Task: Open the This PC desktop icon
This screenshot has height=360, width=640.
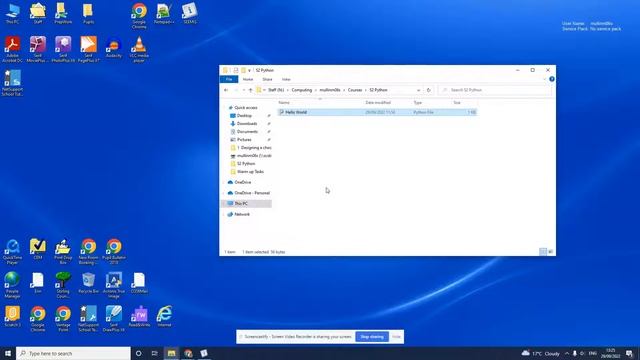Action: [12, 13]
